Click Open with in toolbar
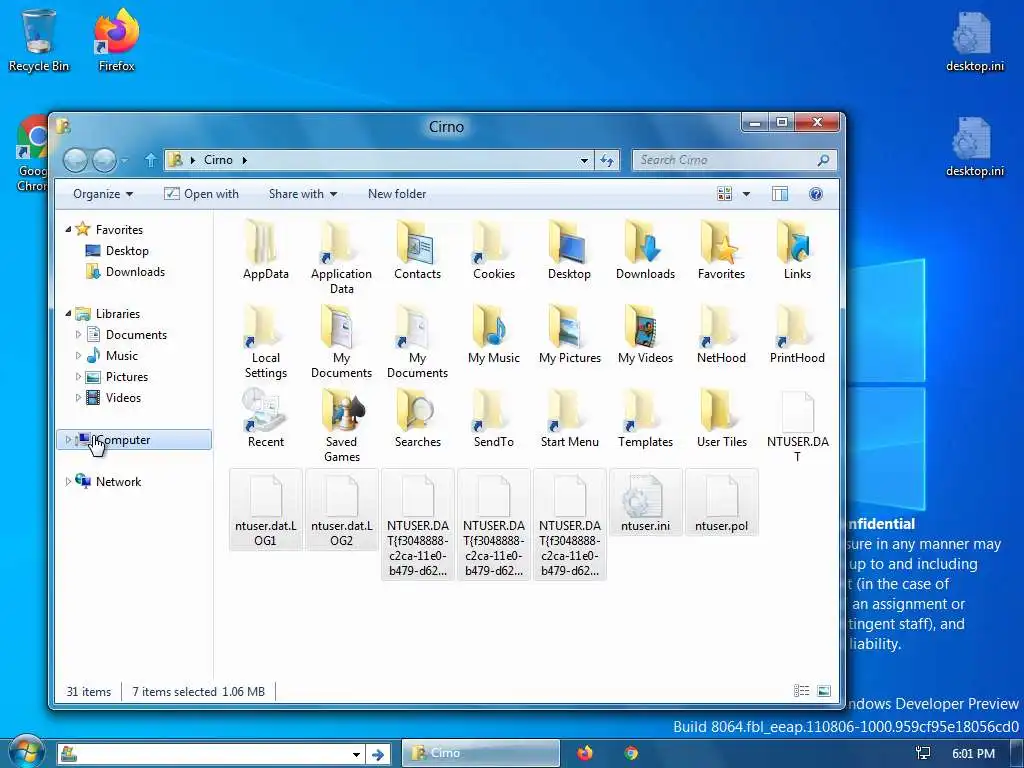 pyautogui.click(x=201, y=194)
